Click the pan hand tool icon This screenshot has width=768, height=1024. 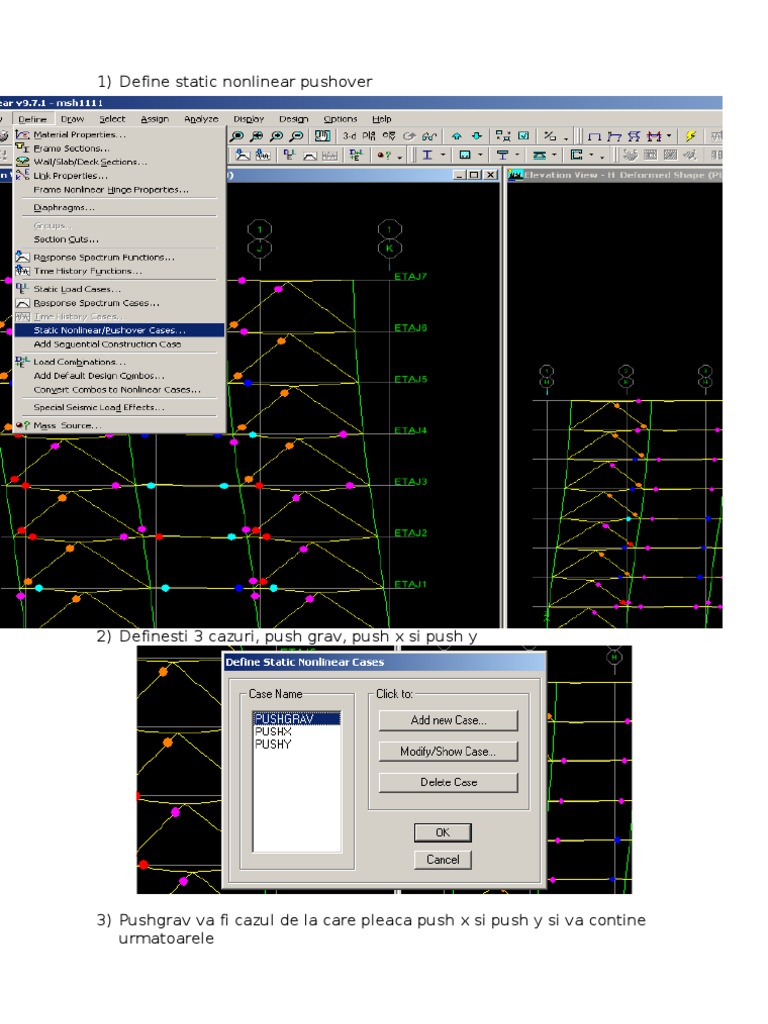point(324,136)
